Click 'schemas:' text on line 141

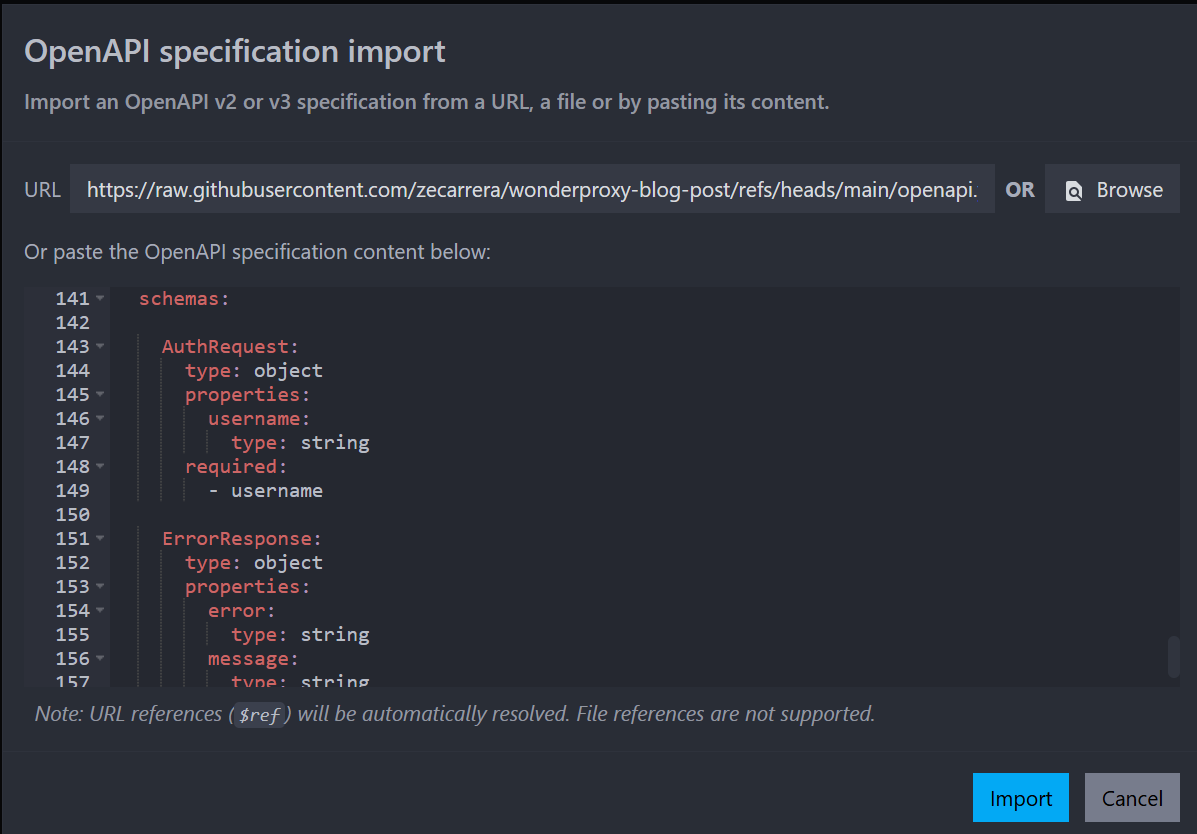pyautogui.click(x=184, y=299)
